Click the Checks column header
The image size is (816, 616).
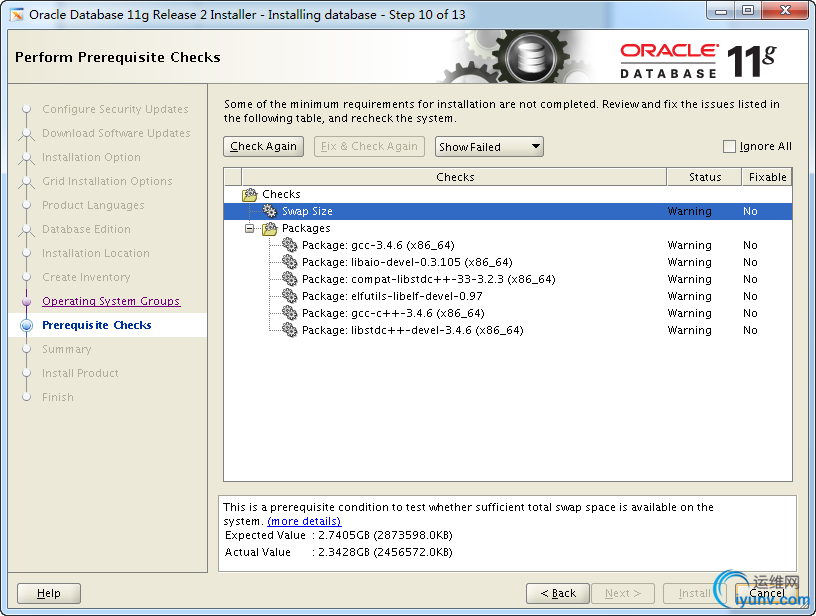454,177
